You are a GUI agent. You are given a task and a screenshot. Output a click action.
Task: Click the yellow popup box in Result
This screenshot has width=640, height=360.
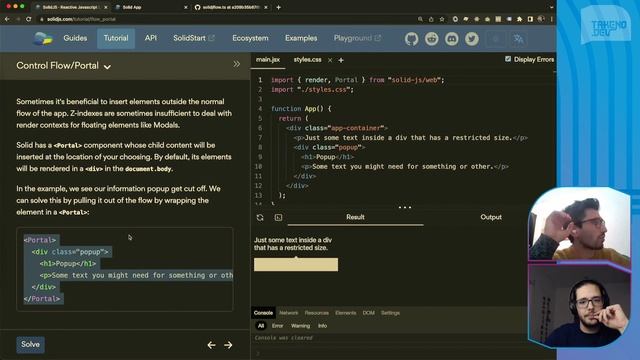pyautogui.click(x=296, y=264)
